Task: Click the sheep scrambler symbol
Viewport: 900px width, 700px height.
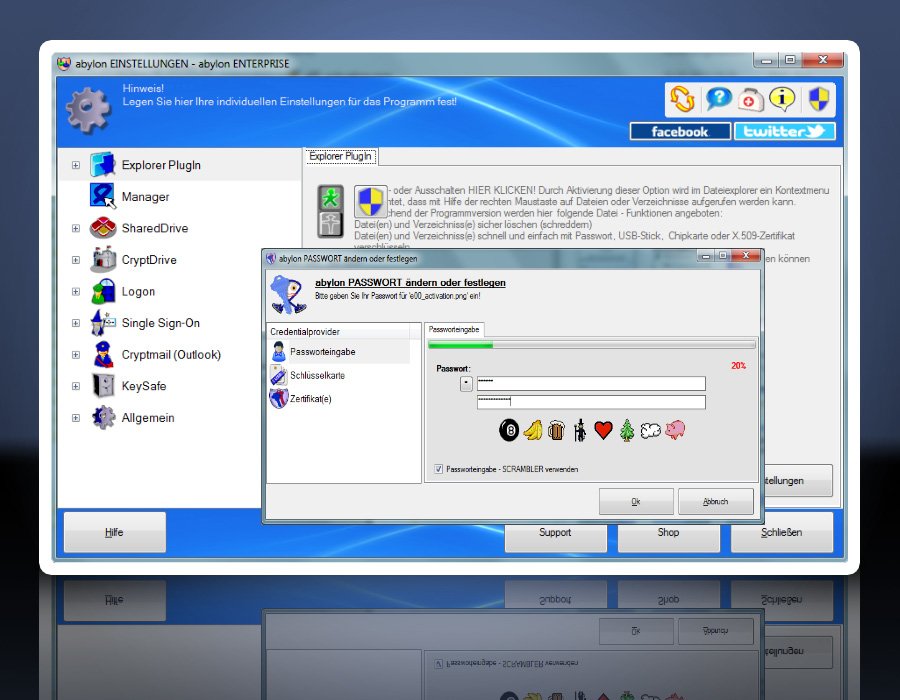Action: [x=650, y=430]
